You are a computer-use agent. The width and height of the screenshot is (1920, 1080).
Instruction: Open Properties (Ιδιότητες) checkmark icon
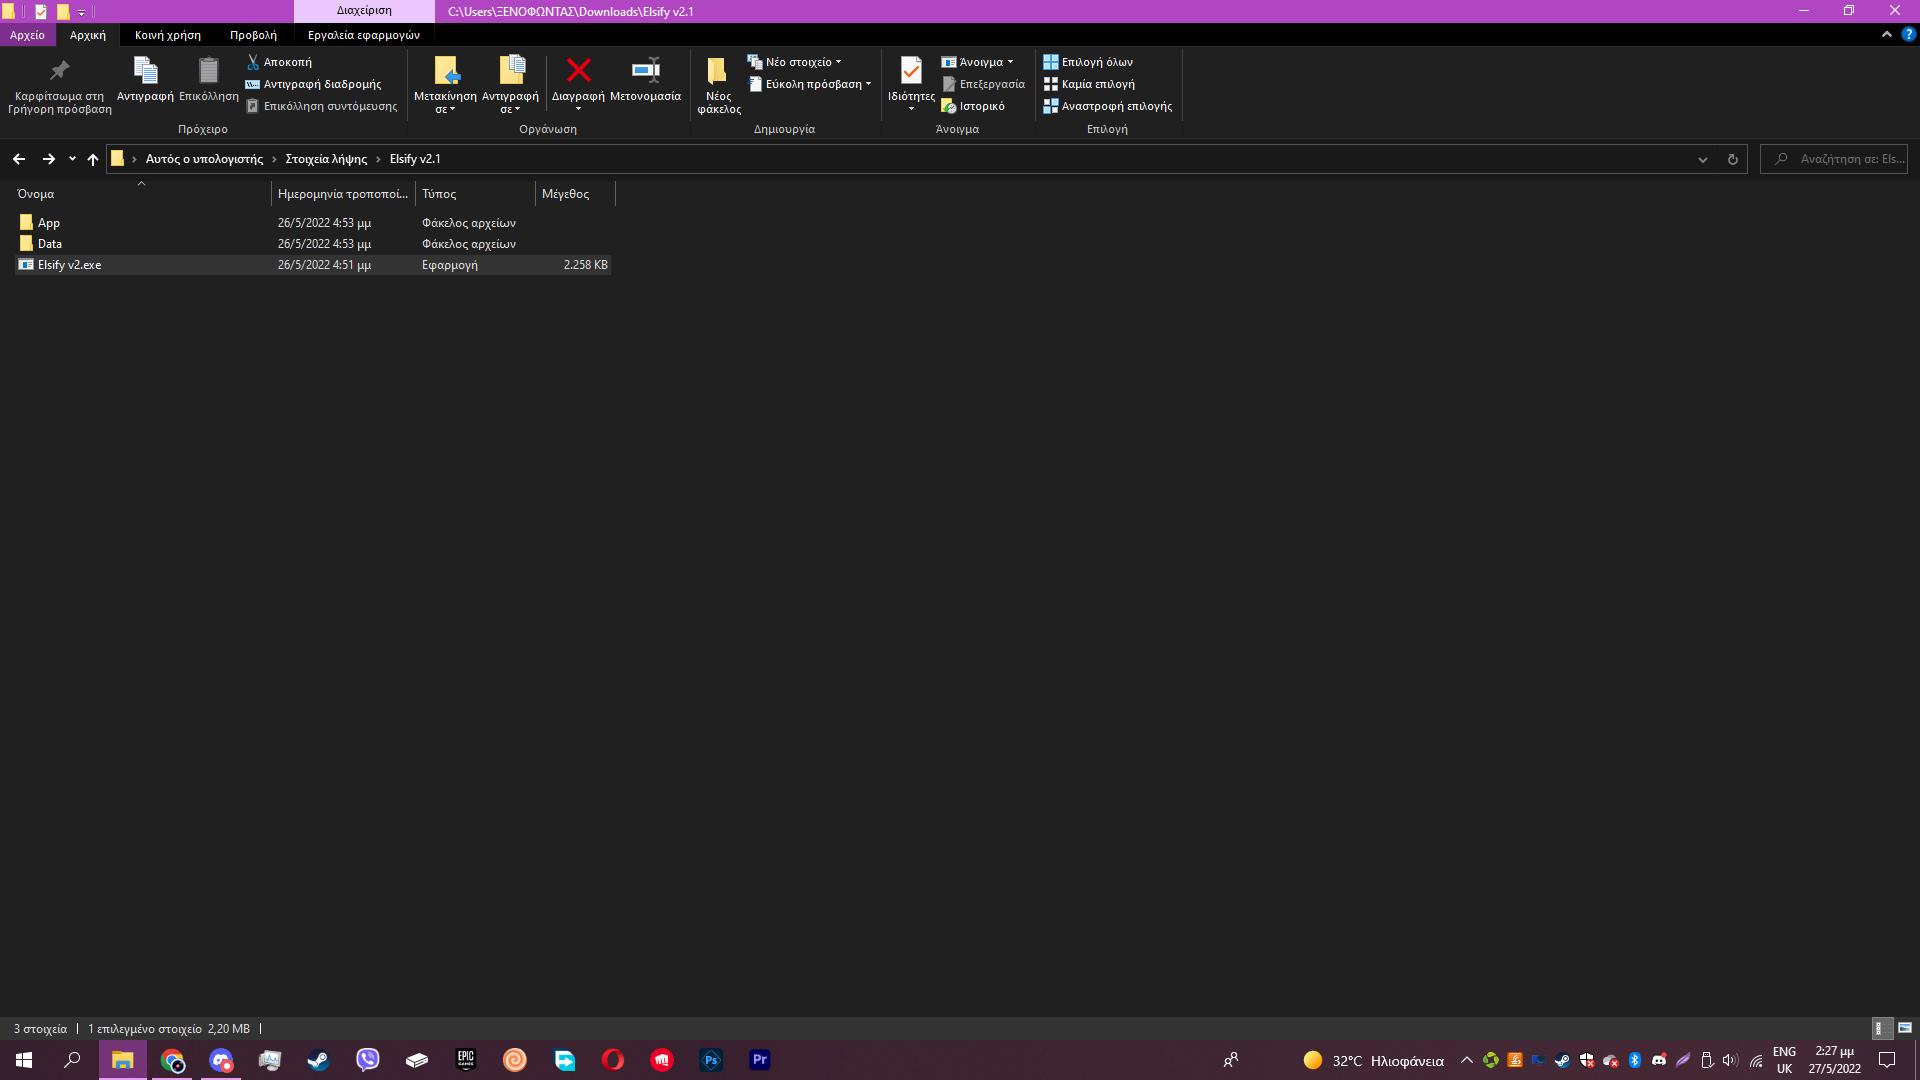tap(910, 71)
